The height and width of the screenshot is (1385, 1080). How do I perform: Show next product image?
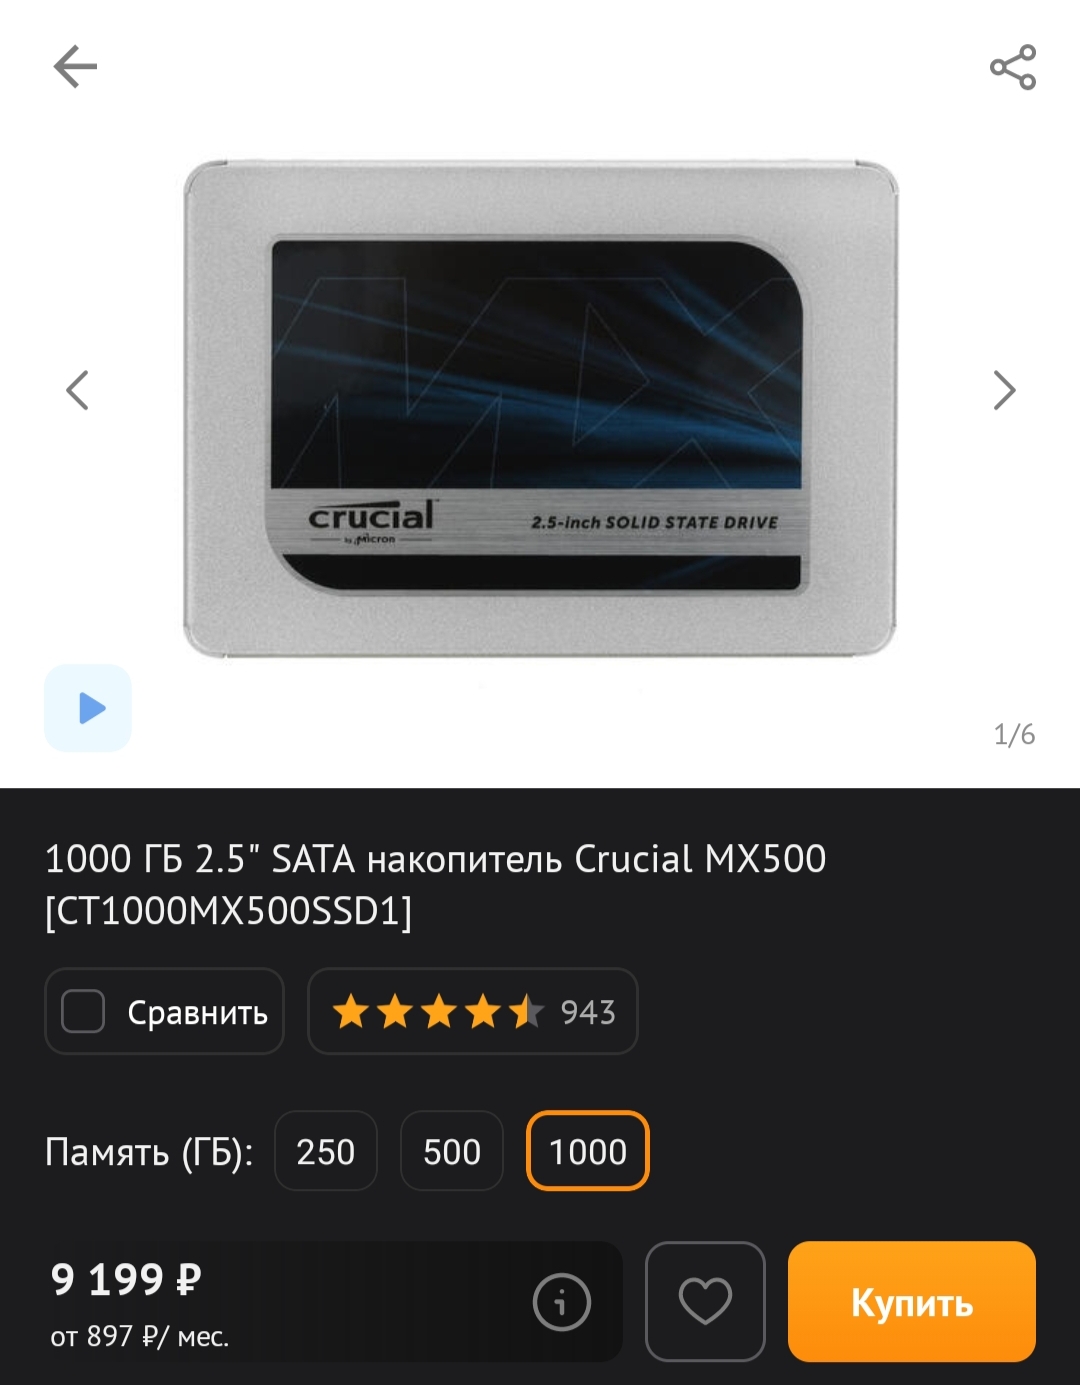point(1004,390)
